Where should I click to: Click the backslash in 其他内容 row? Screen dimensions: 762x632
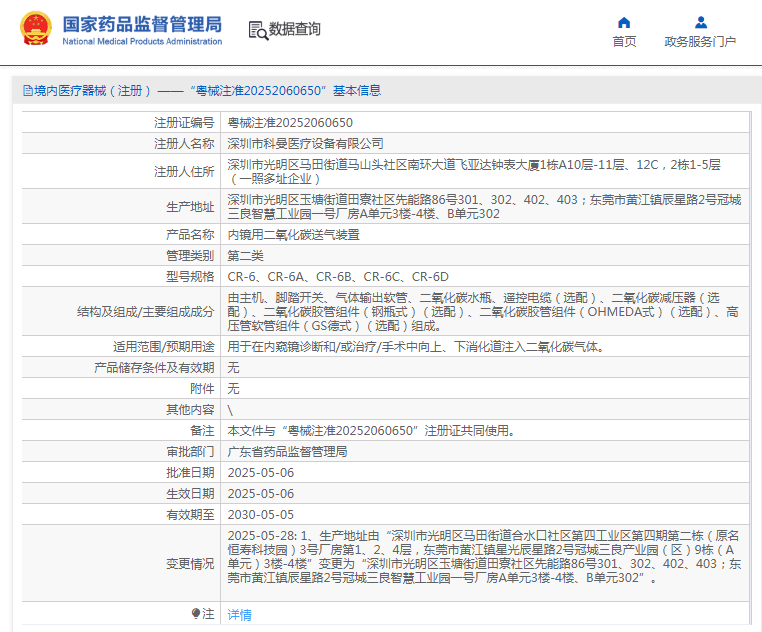tap(230, 410)
